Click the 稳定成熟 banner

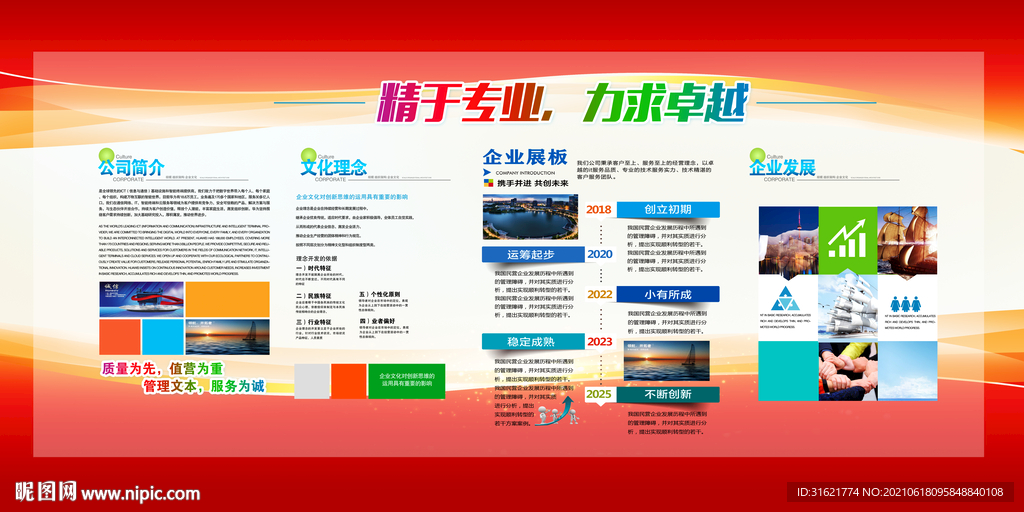click(533, 341)
